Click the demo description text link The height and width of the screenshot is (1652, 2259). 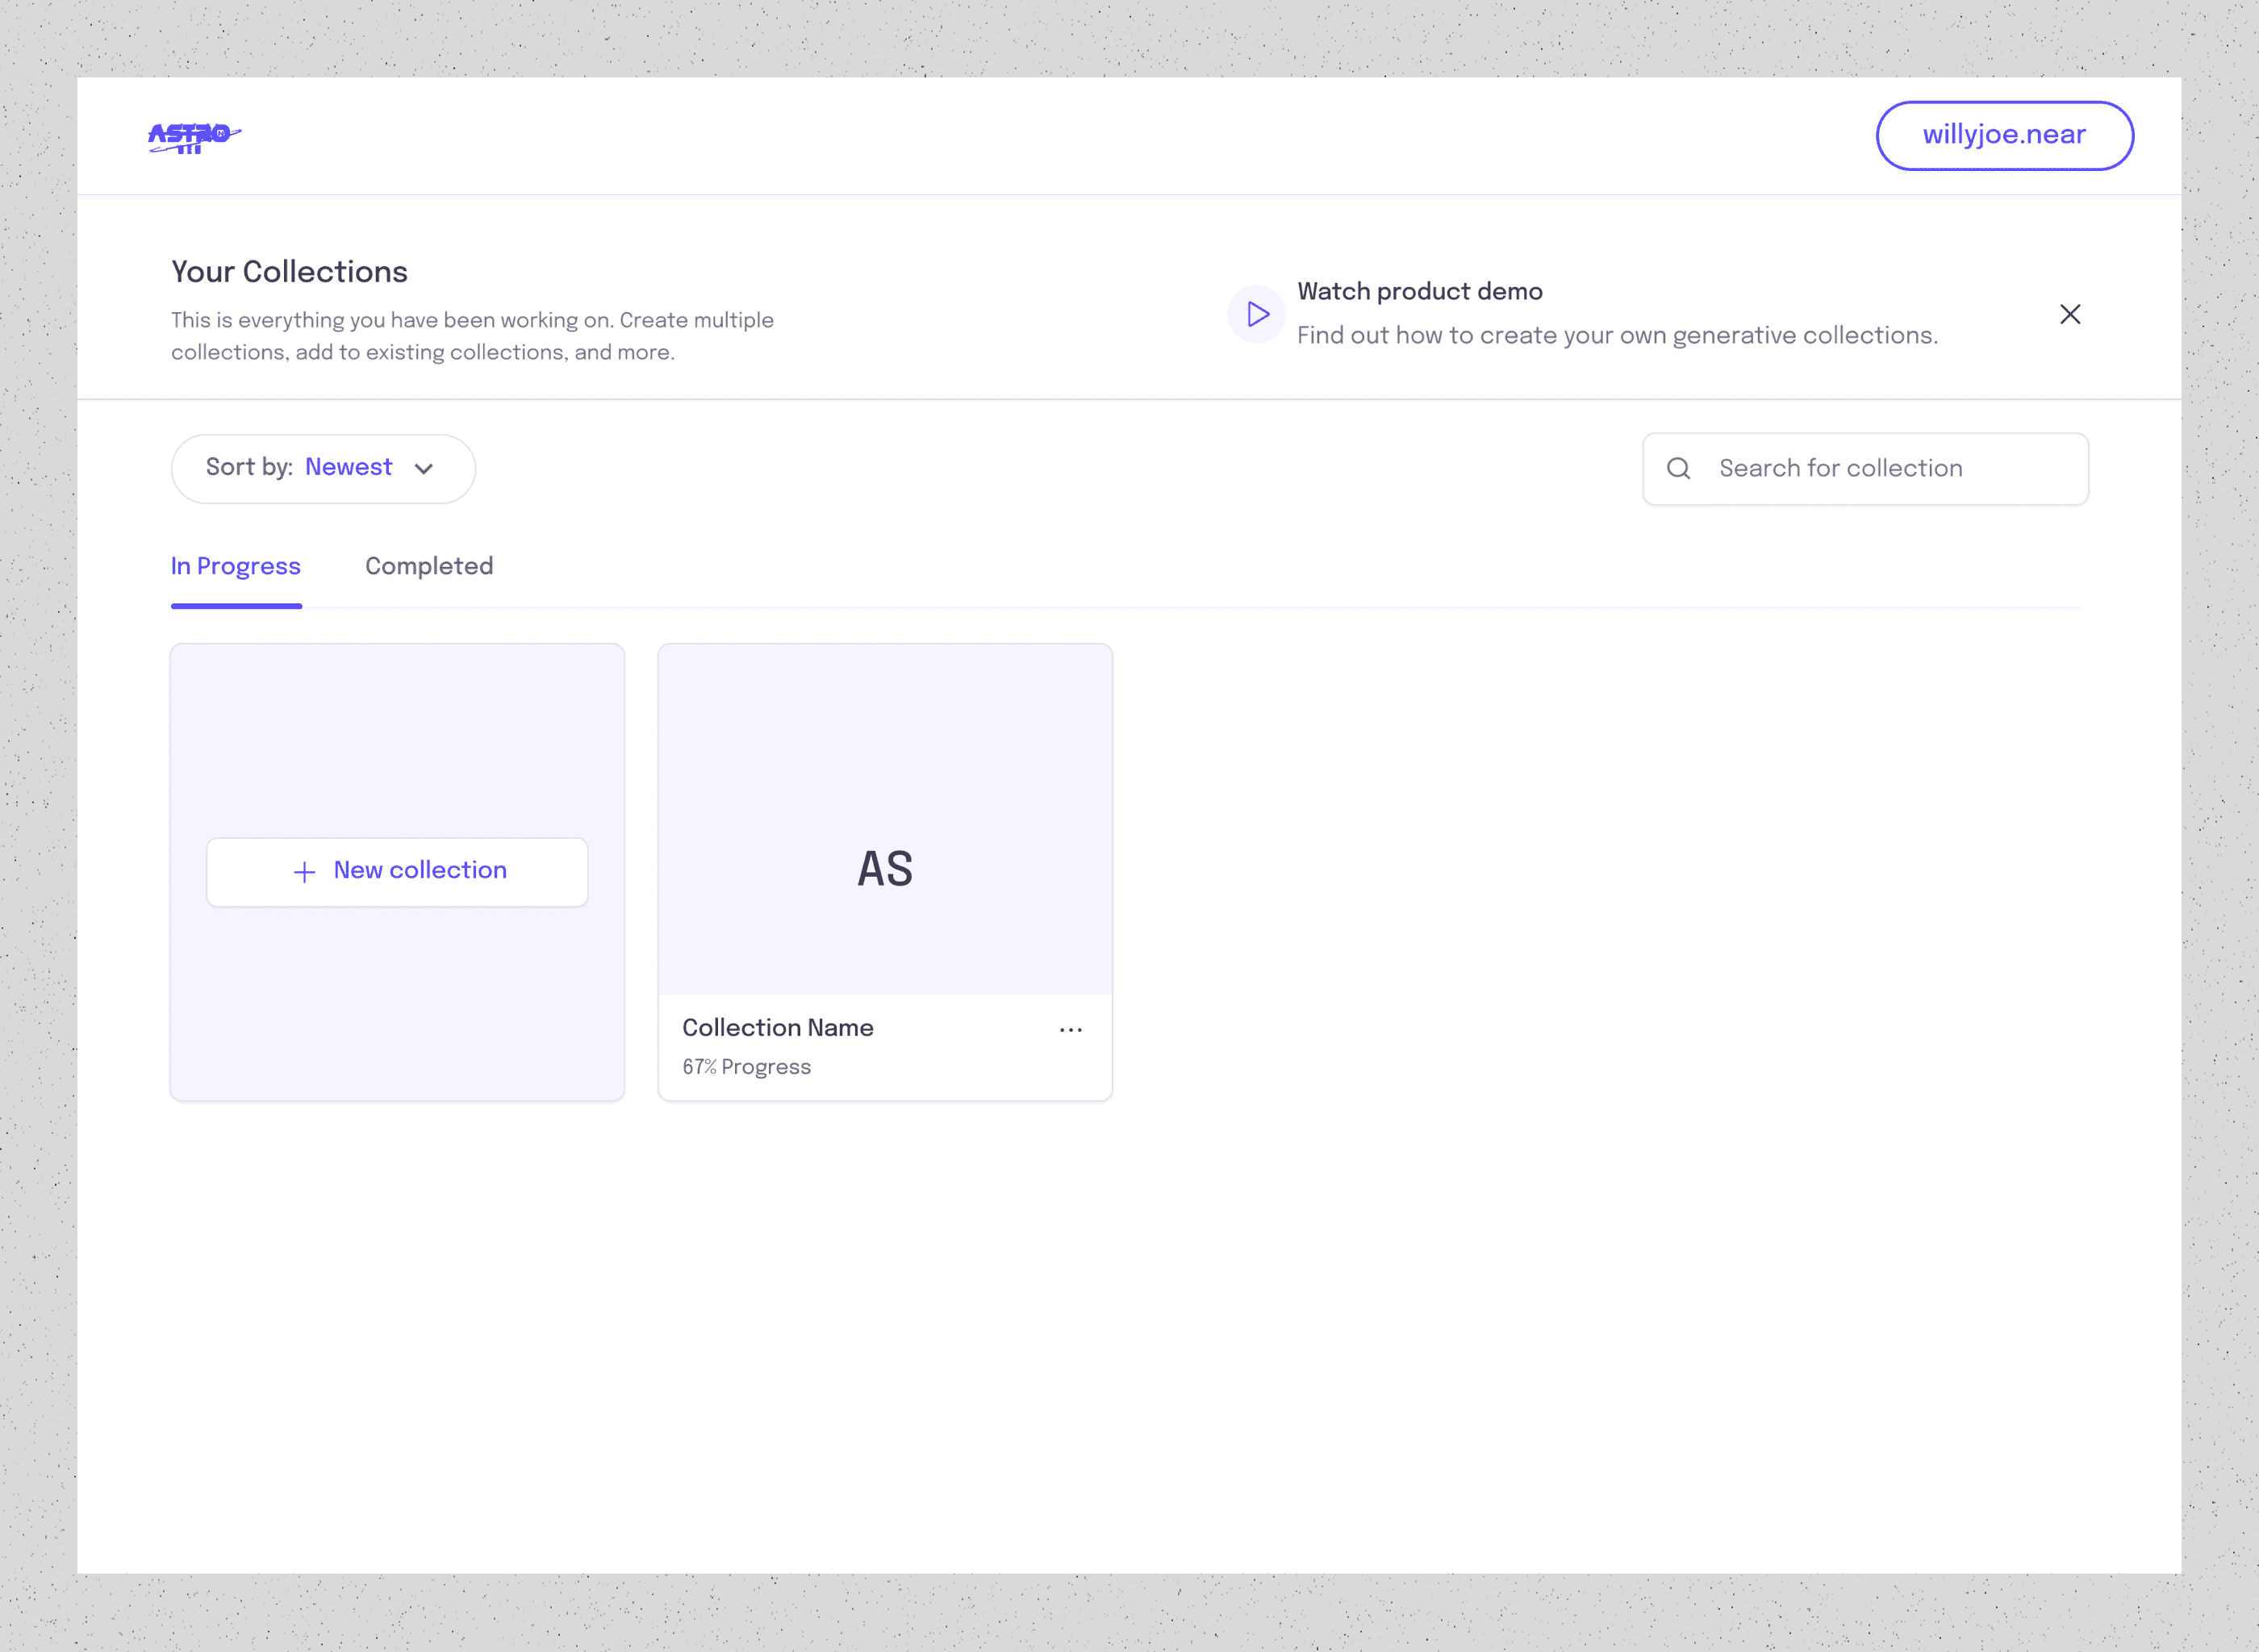pos(1616,336)
